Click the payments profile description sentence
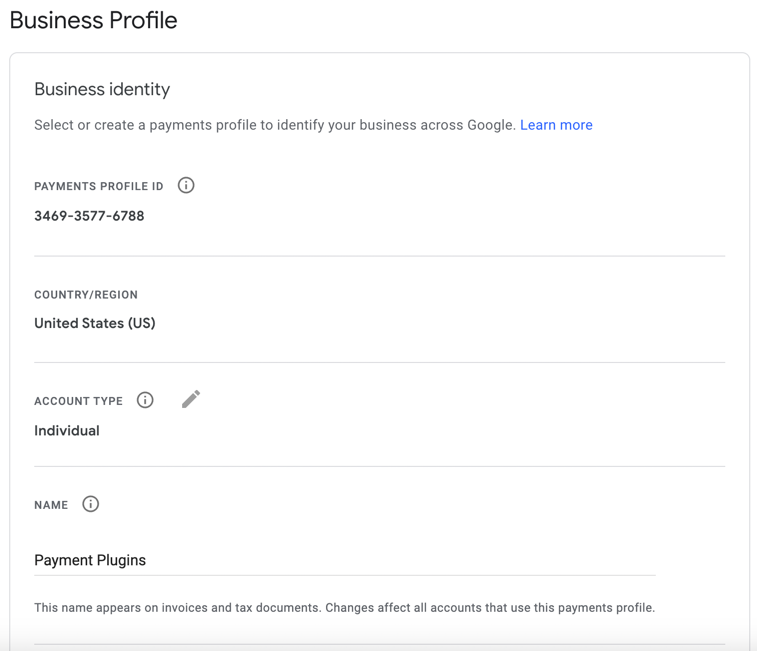This screenshot has width=757, height=651. click(275, 125)
